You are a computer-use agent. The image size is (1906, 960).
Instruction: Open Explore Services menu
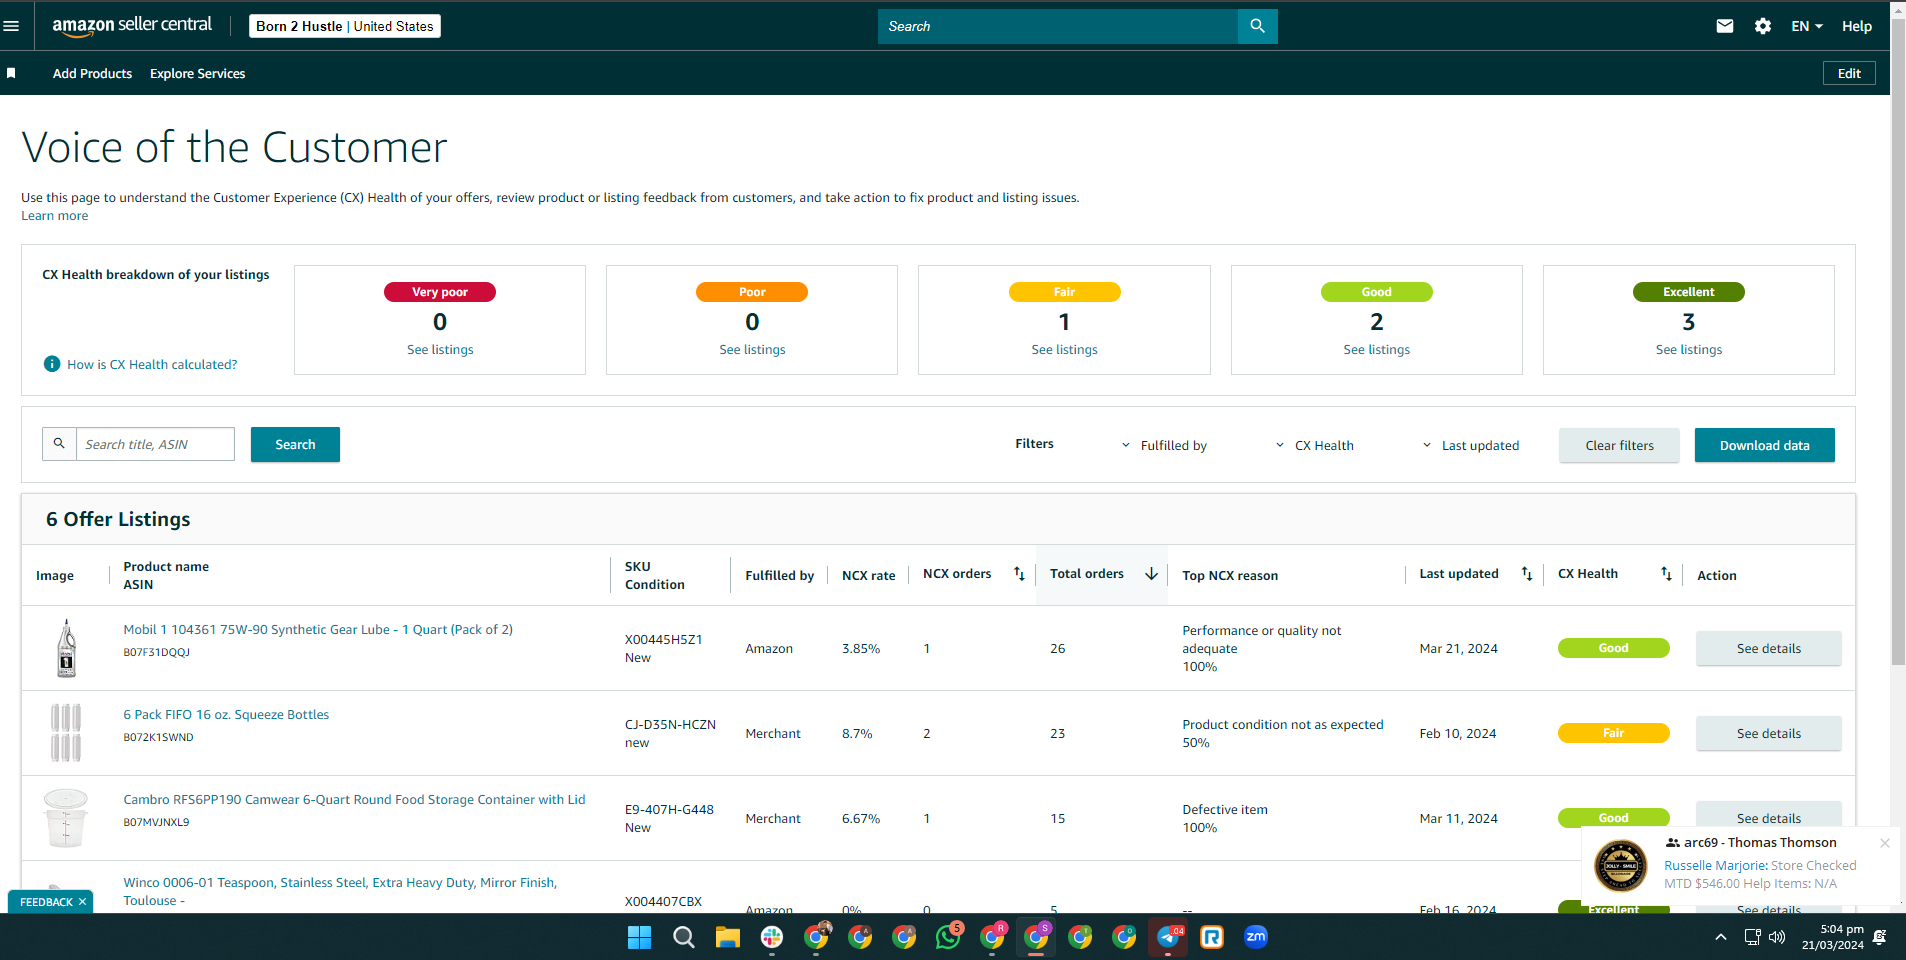coord(197,73)
